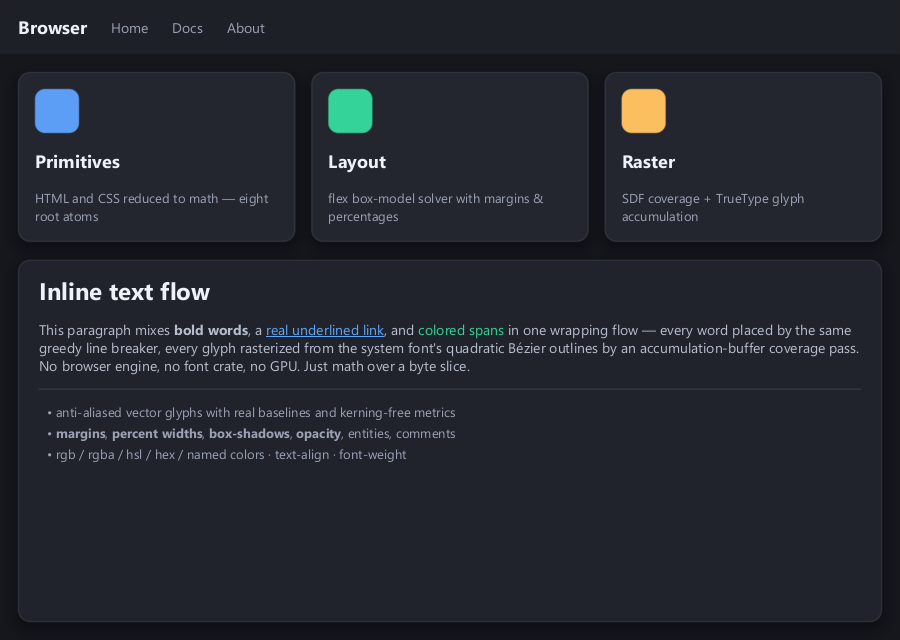Click the blue Primitives card icon
The height and width of the screenshot is (640, 900).
[x=57, y=111]
